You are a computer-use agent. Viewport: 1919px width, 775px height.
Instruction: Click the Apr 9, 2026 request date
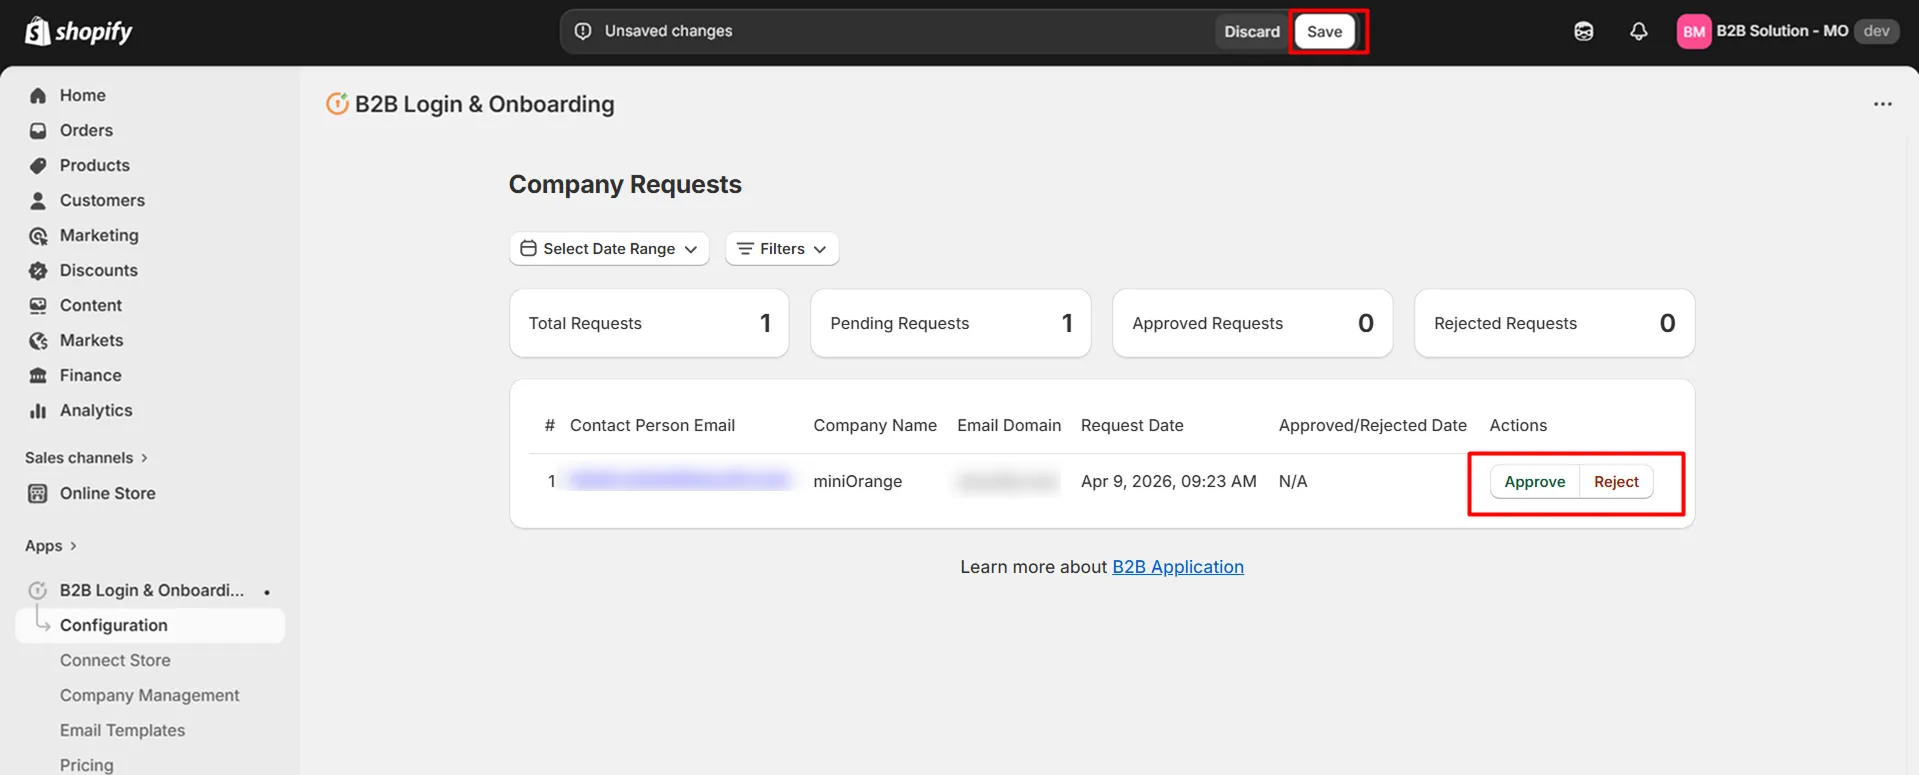[x=1169, y=481]
